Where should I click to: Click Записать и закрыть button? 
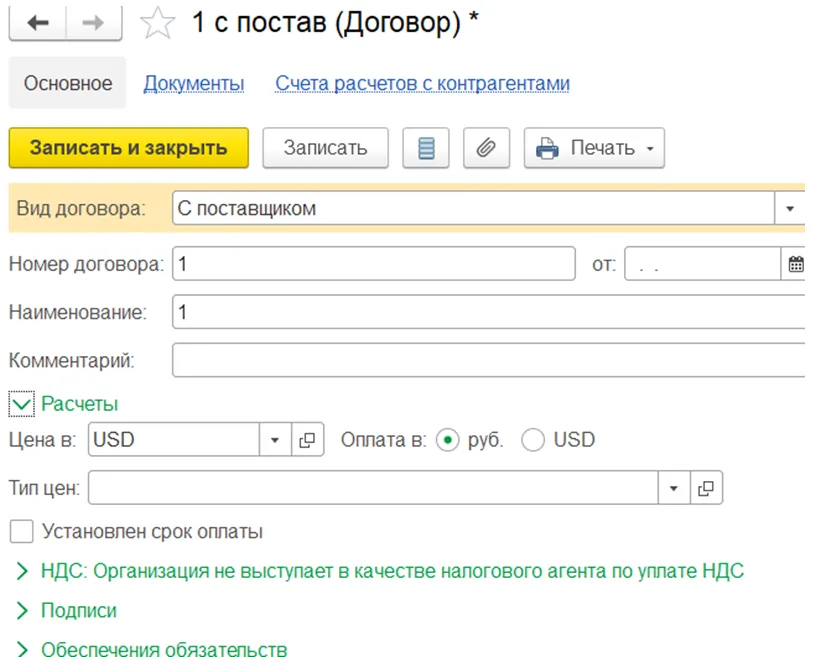pos(128,148)
